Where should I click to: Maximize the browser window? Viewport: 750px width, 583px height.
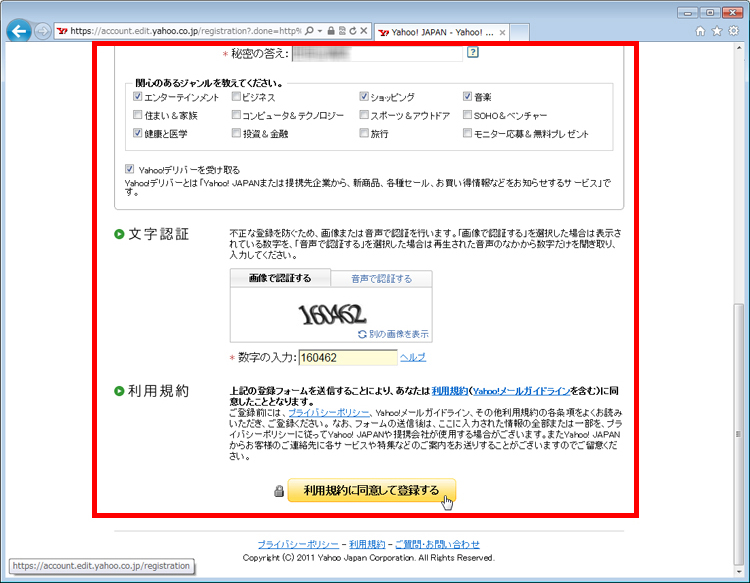(710, 12)
